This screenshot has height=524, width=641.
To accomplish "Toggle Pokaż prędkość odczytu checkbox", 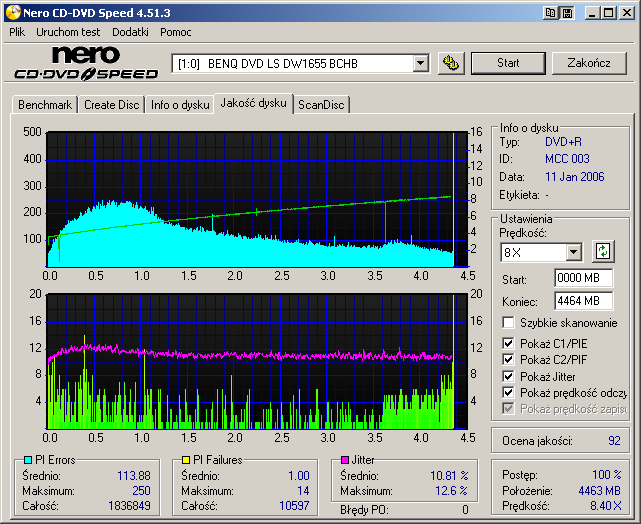I will click(x=508, y=392).
